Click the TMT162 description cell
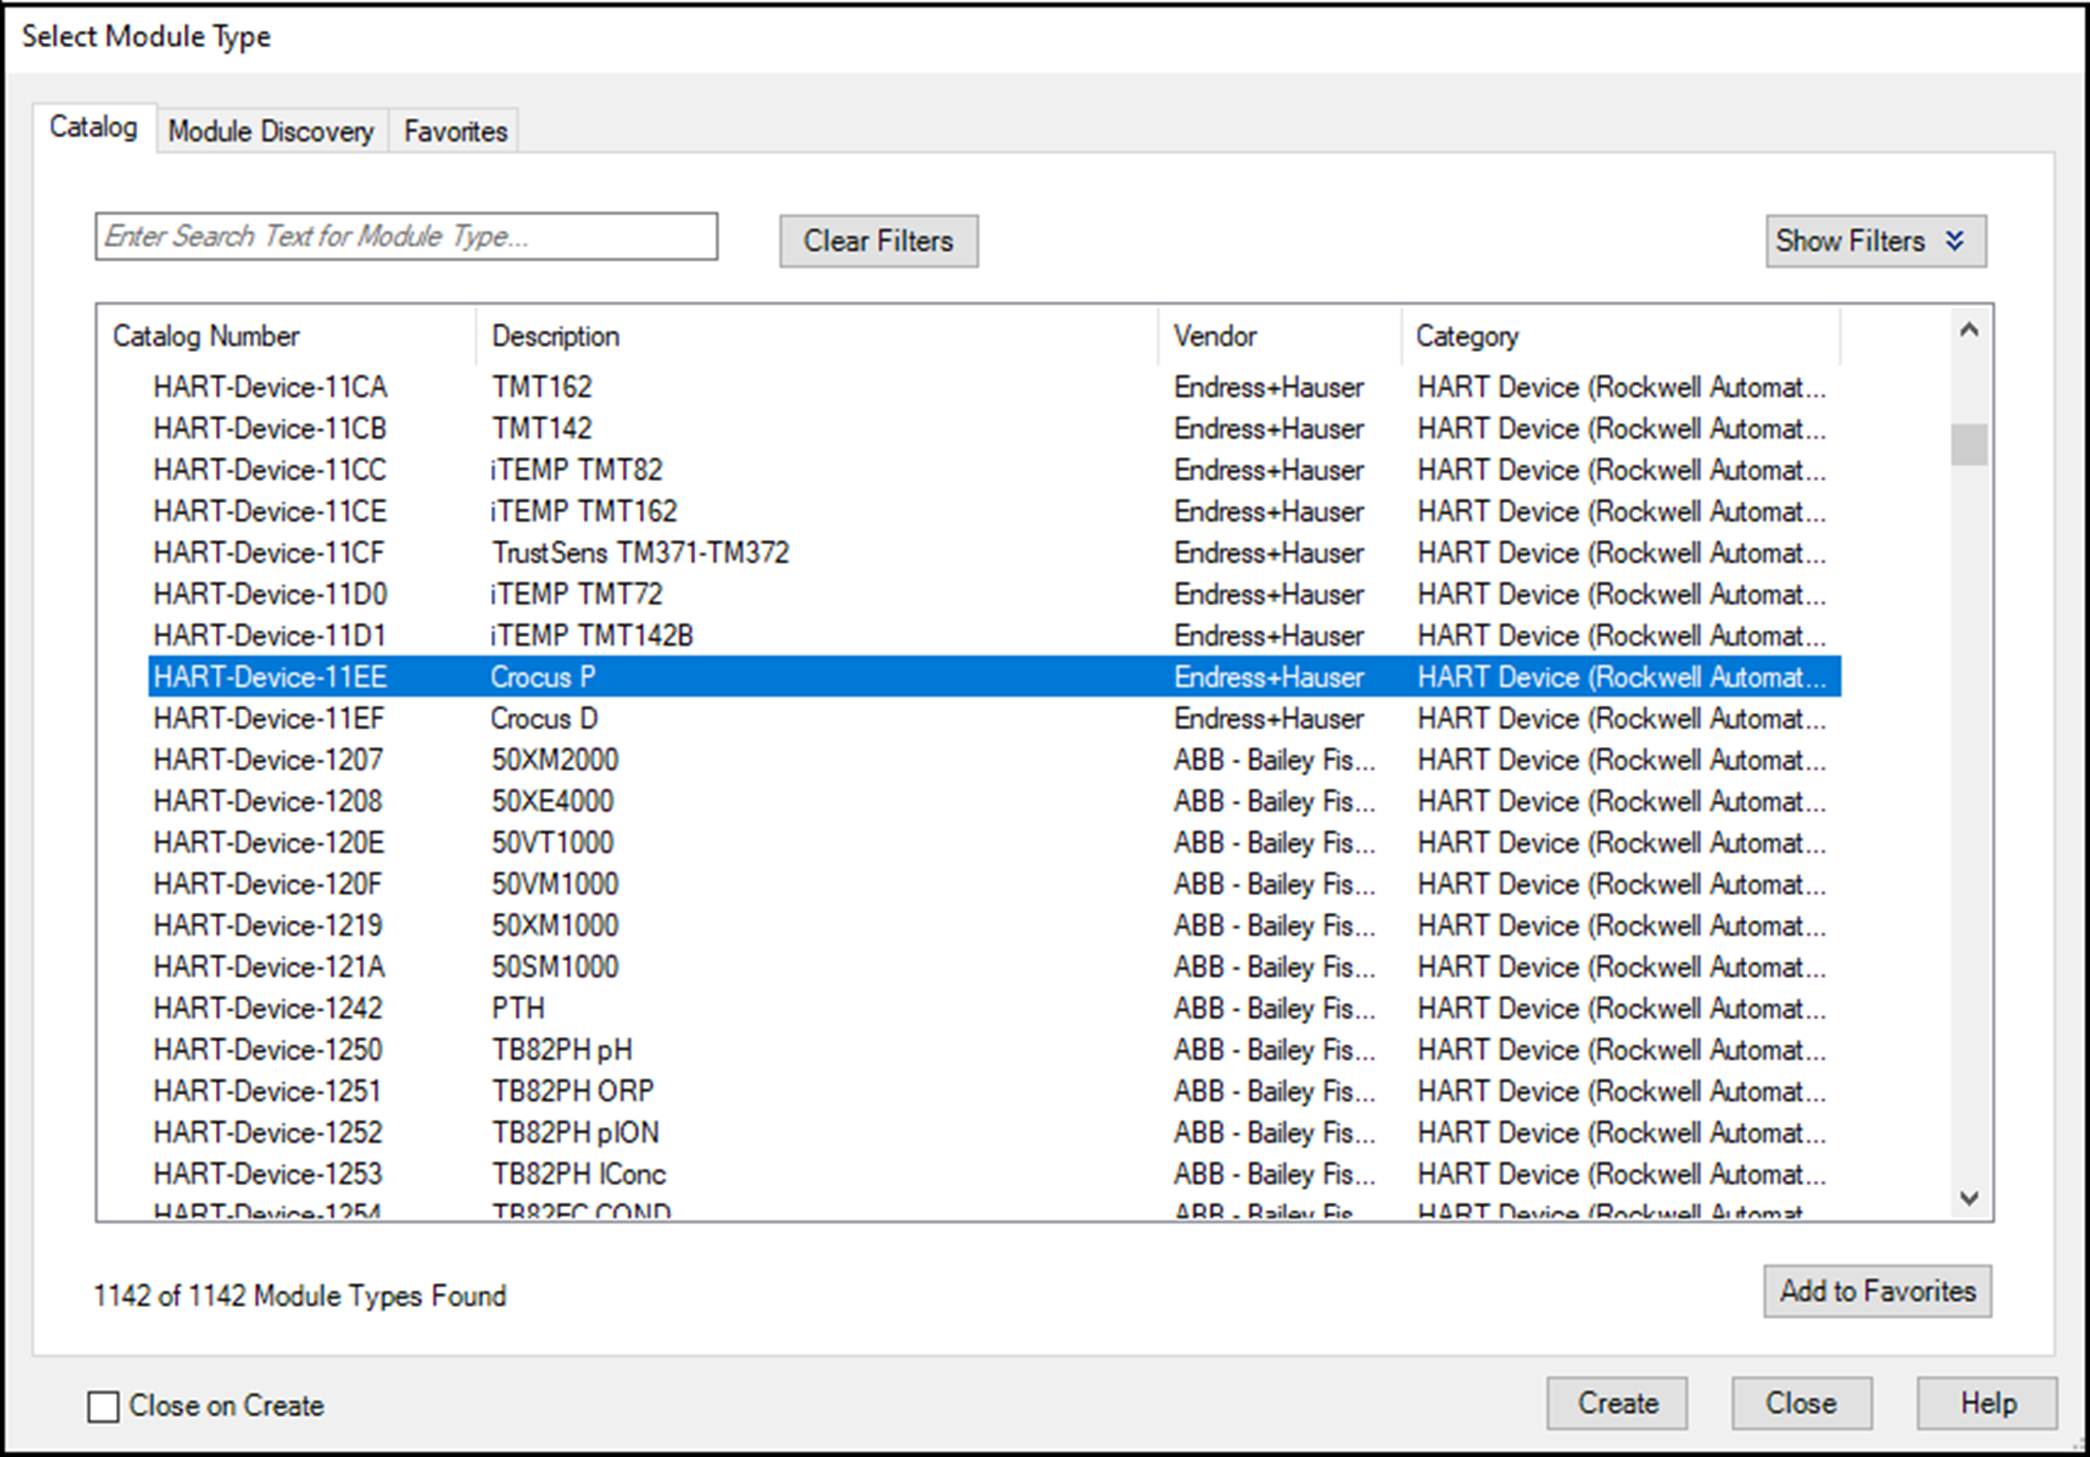Screen dimensions: 2090x1457 (542, 387)
